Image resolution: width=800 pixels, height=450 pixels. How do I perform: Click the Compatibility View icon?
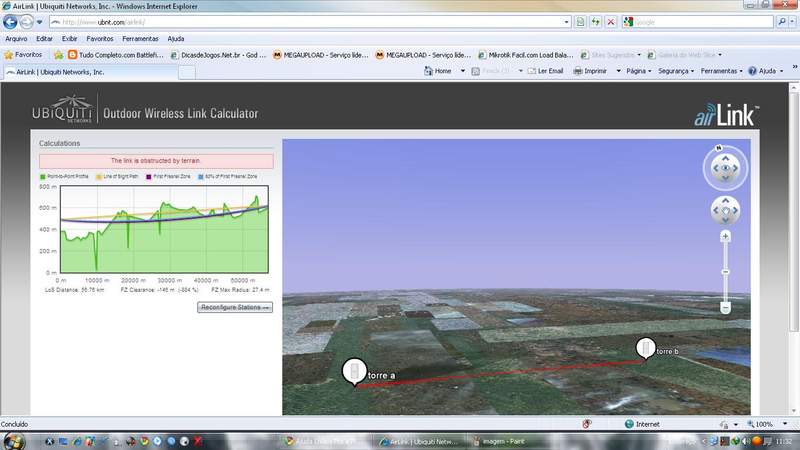(x=580, y=22)
